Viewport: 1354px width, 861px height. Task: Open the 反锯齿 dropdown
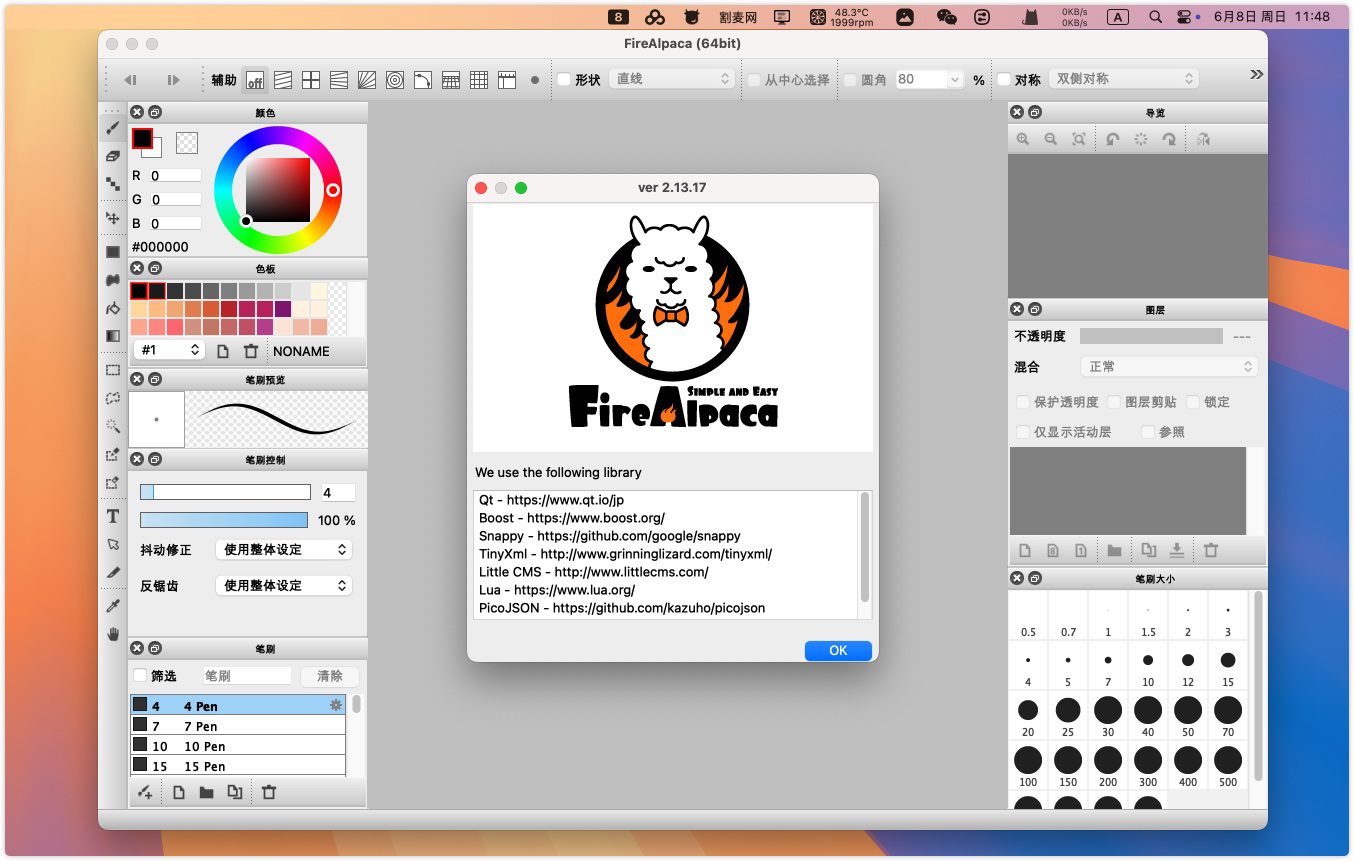(x=284, y=586)
